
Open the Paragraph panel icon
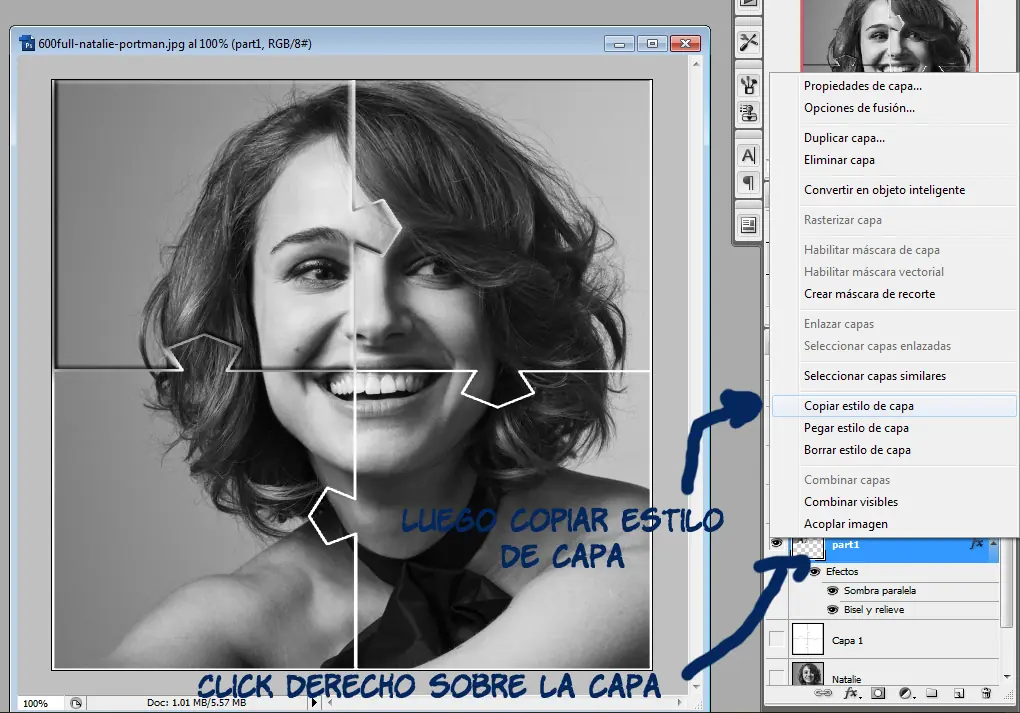[x=748, y=183]
